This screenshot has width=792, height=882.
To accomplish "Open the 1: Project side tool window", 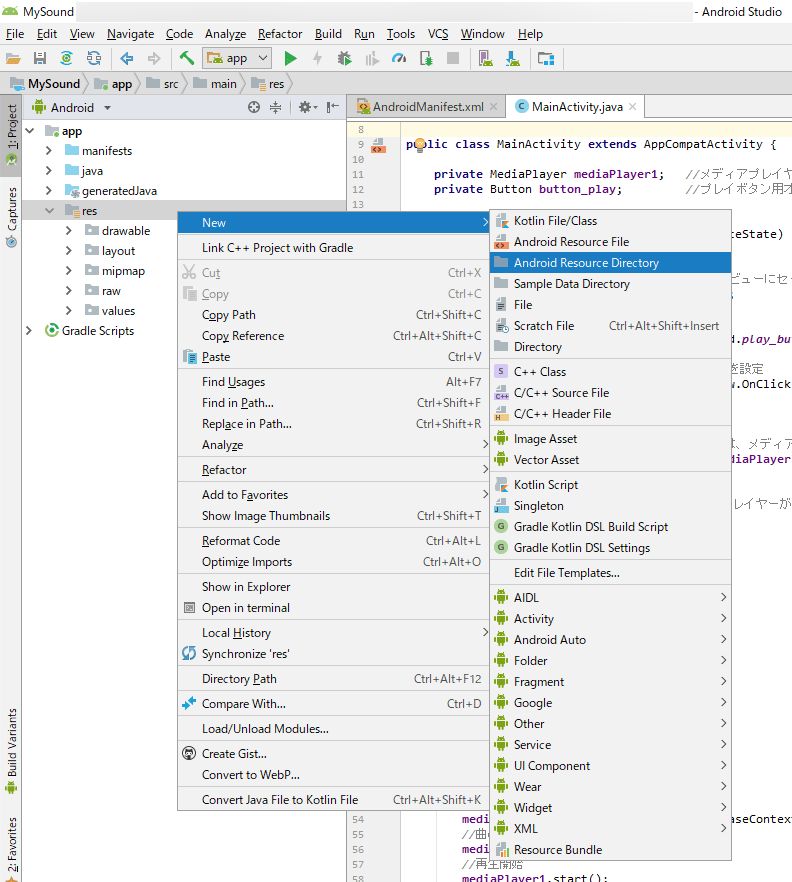I will pos(11,134).
